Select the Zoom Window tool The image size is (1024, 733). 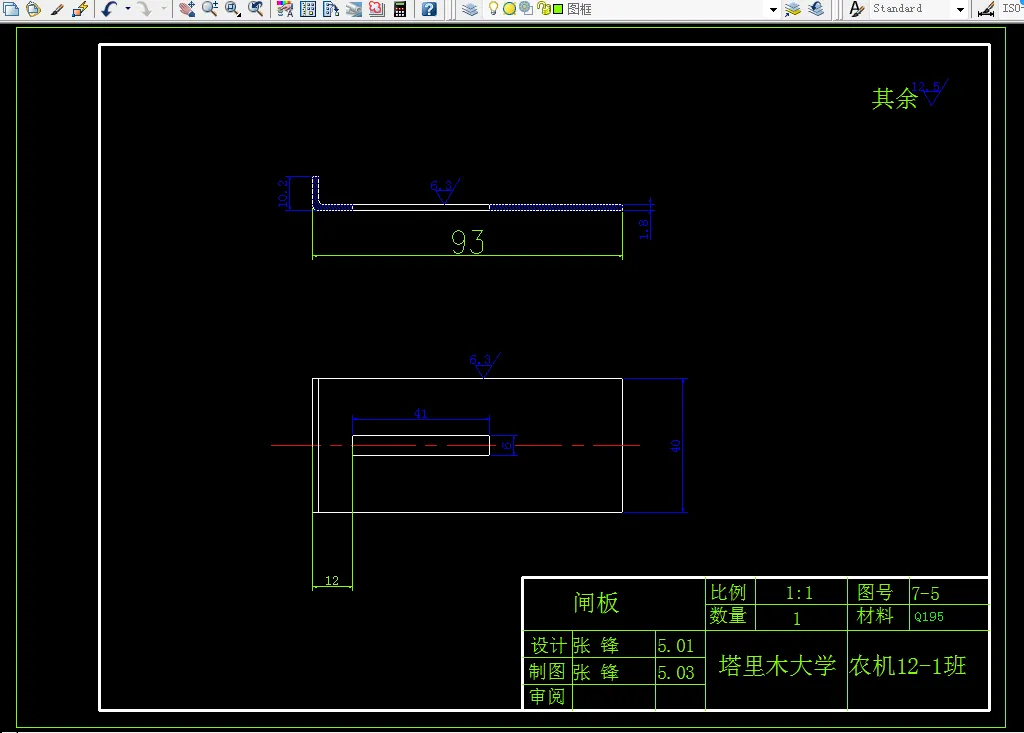232,9
